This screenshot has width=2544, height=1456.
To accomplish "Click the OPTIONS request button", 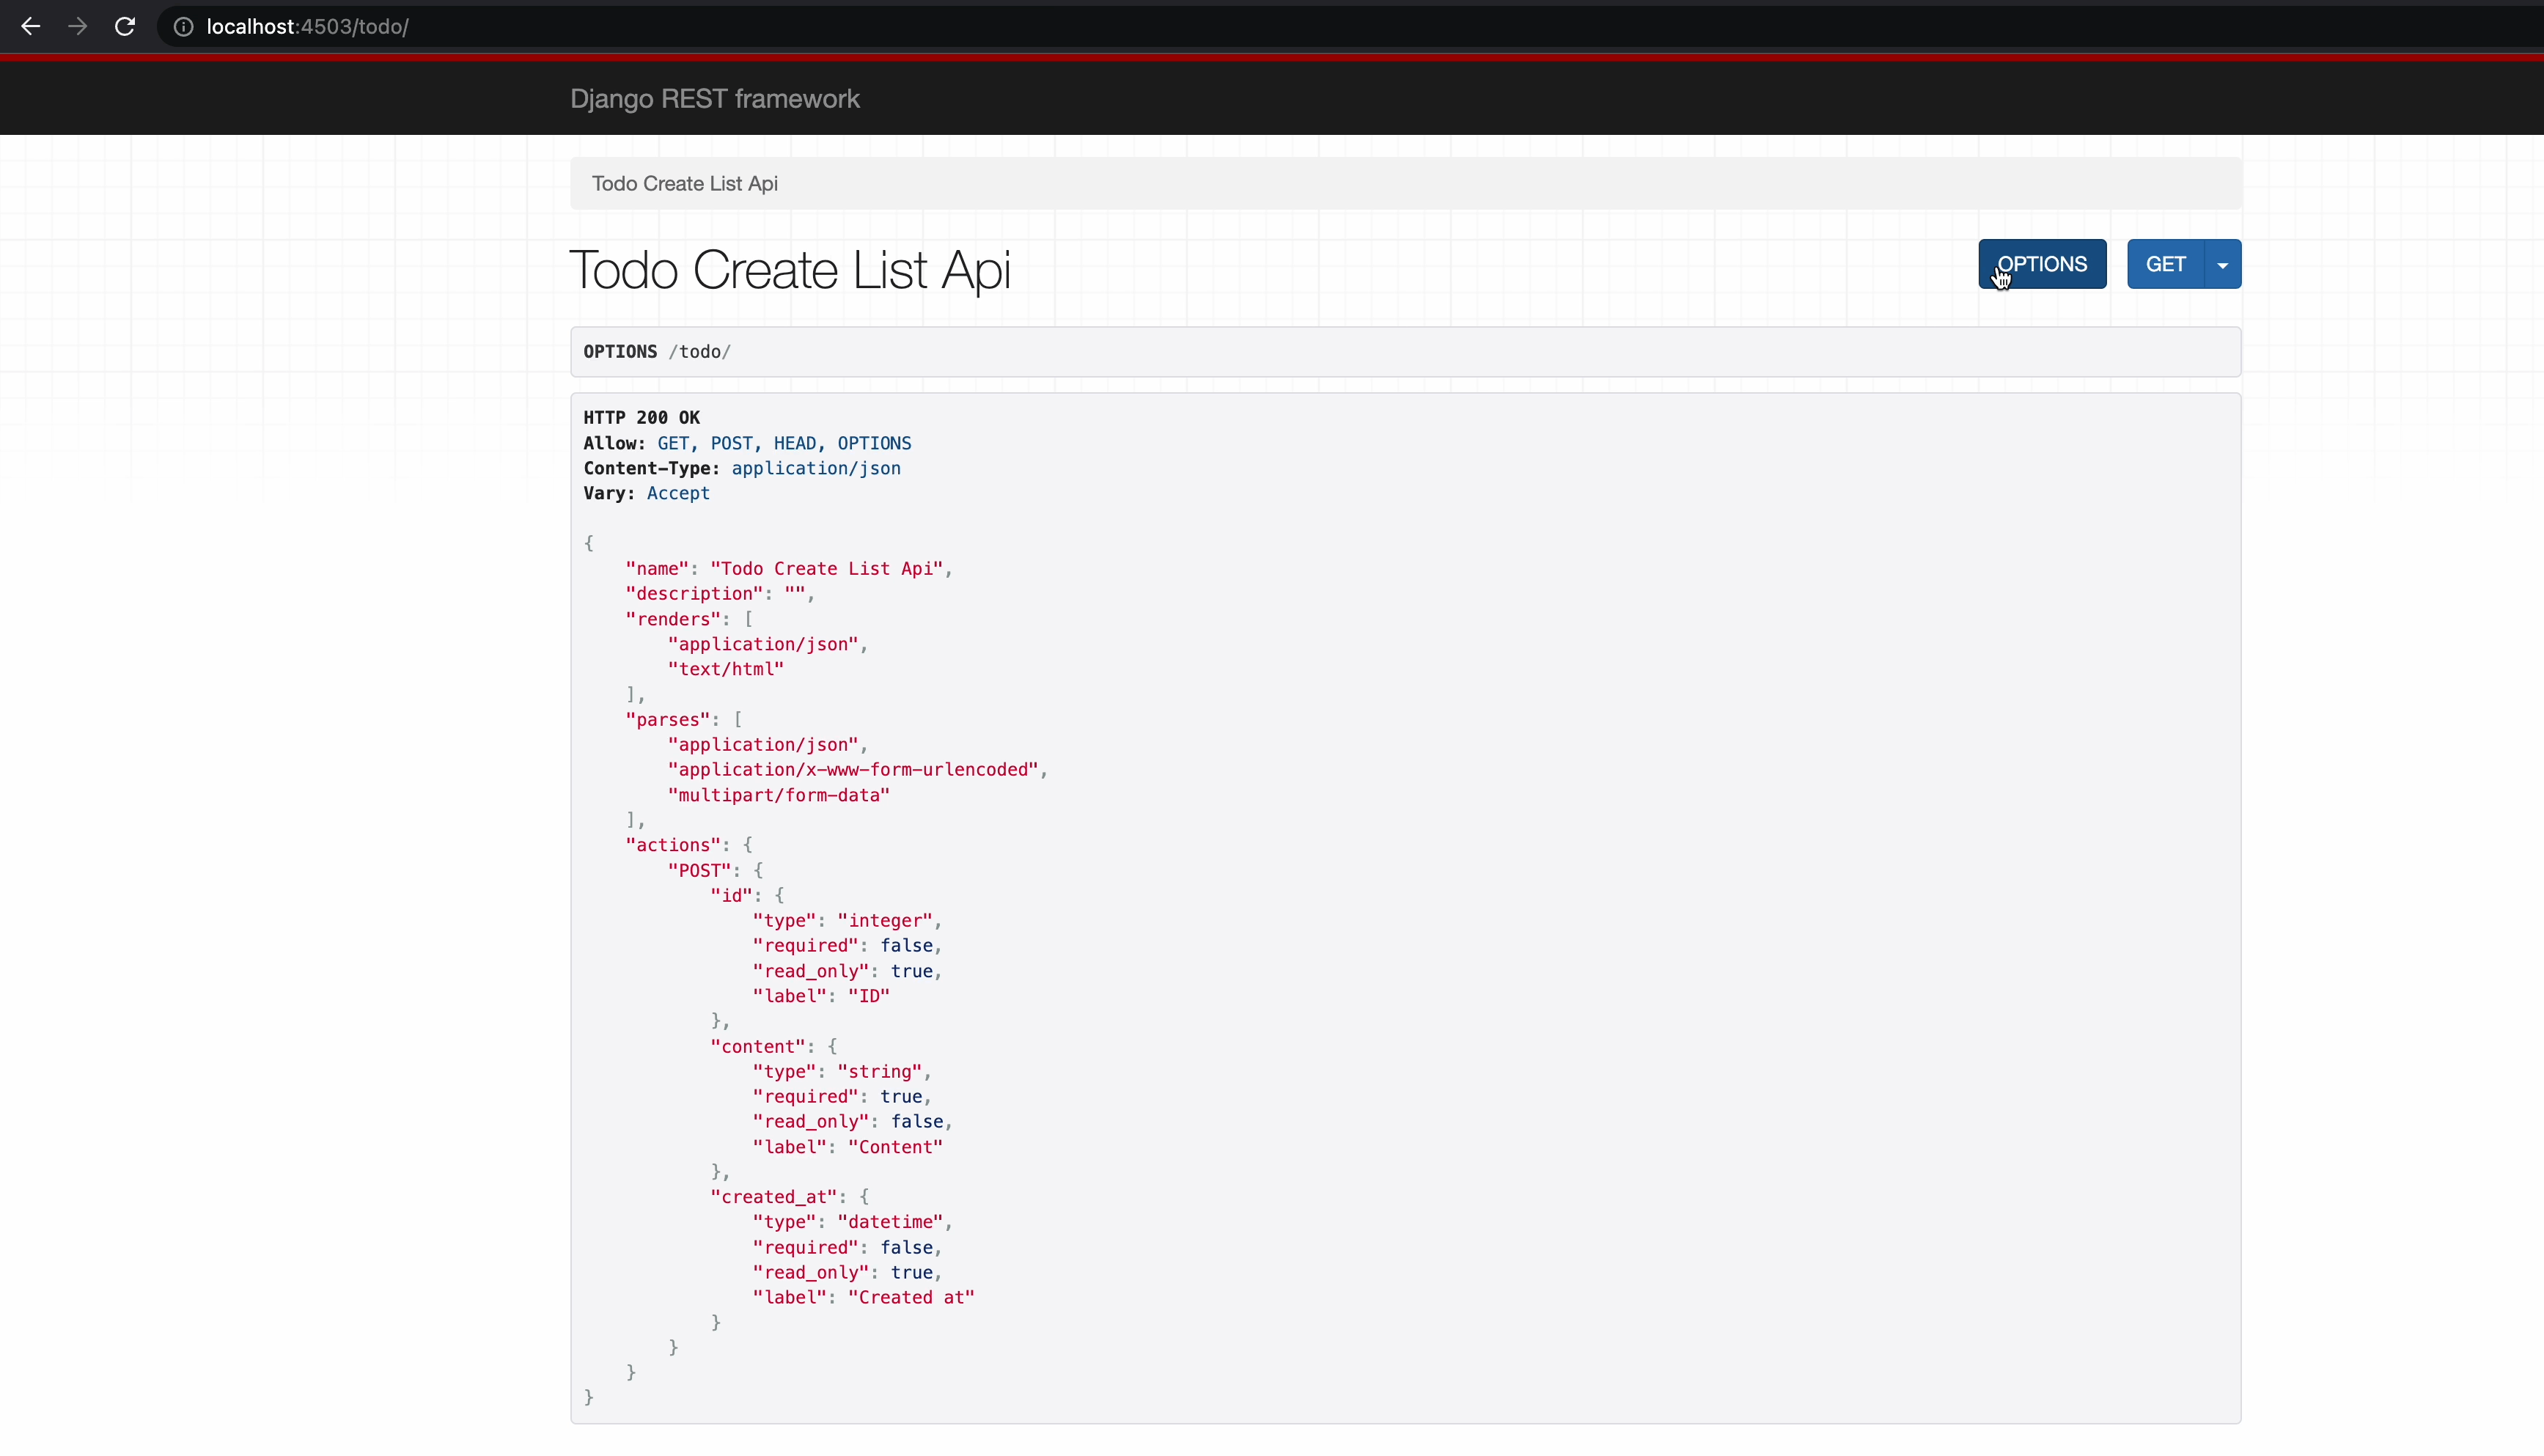I will pos(2041,264).
